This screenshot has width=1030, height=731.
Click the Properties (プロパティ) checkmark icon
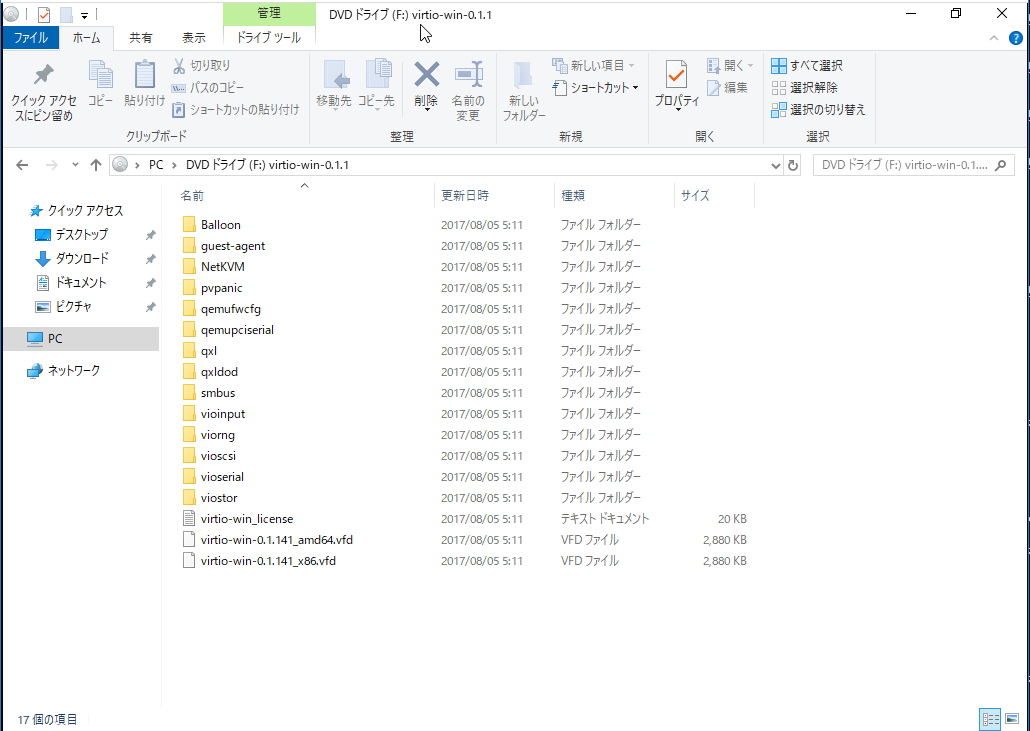(x=676, y=74)
